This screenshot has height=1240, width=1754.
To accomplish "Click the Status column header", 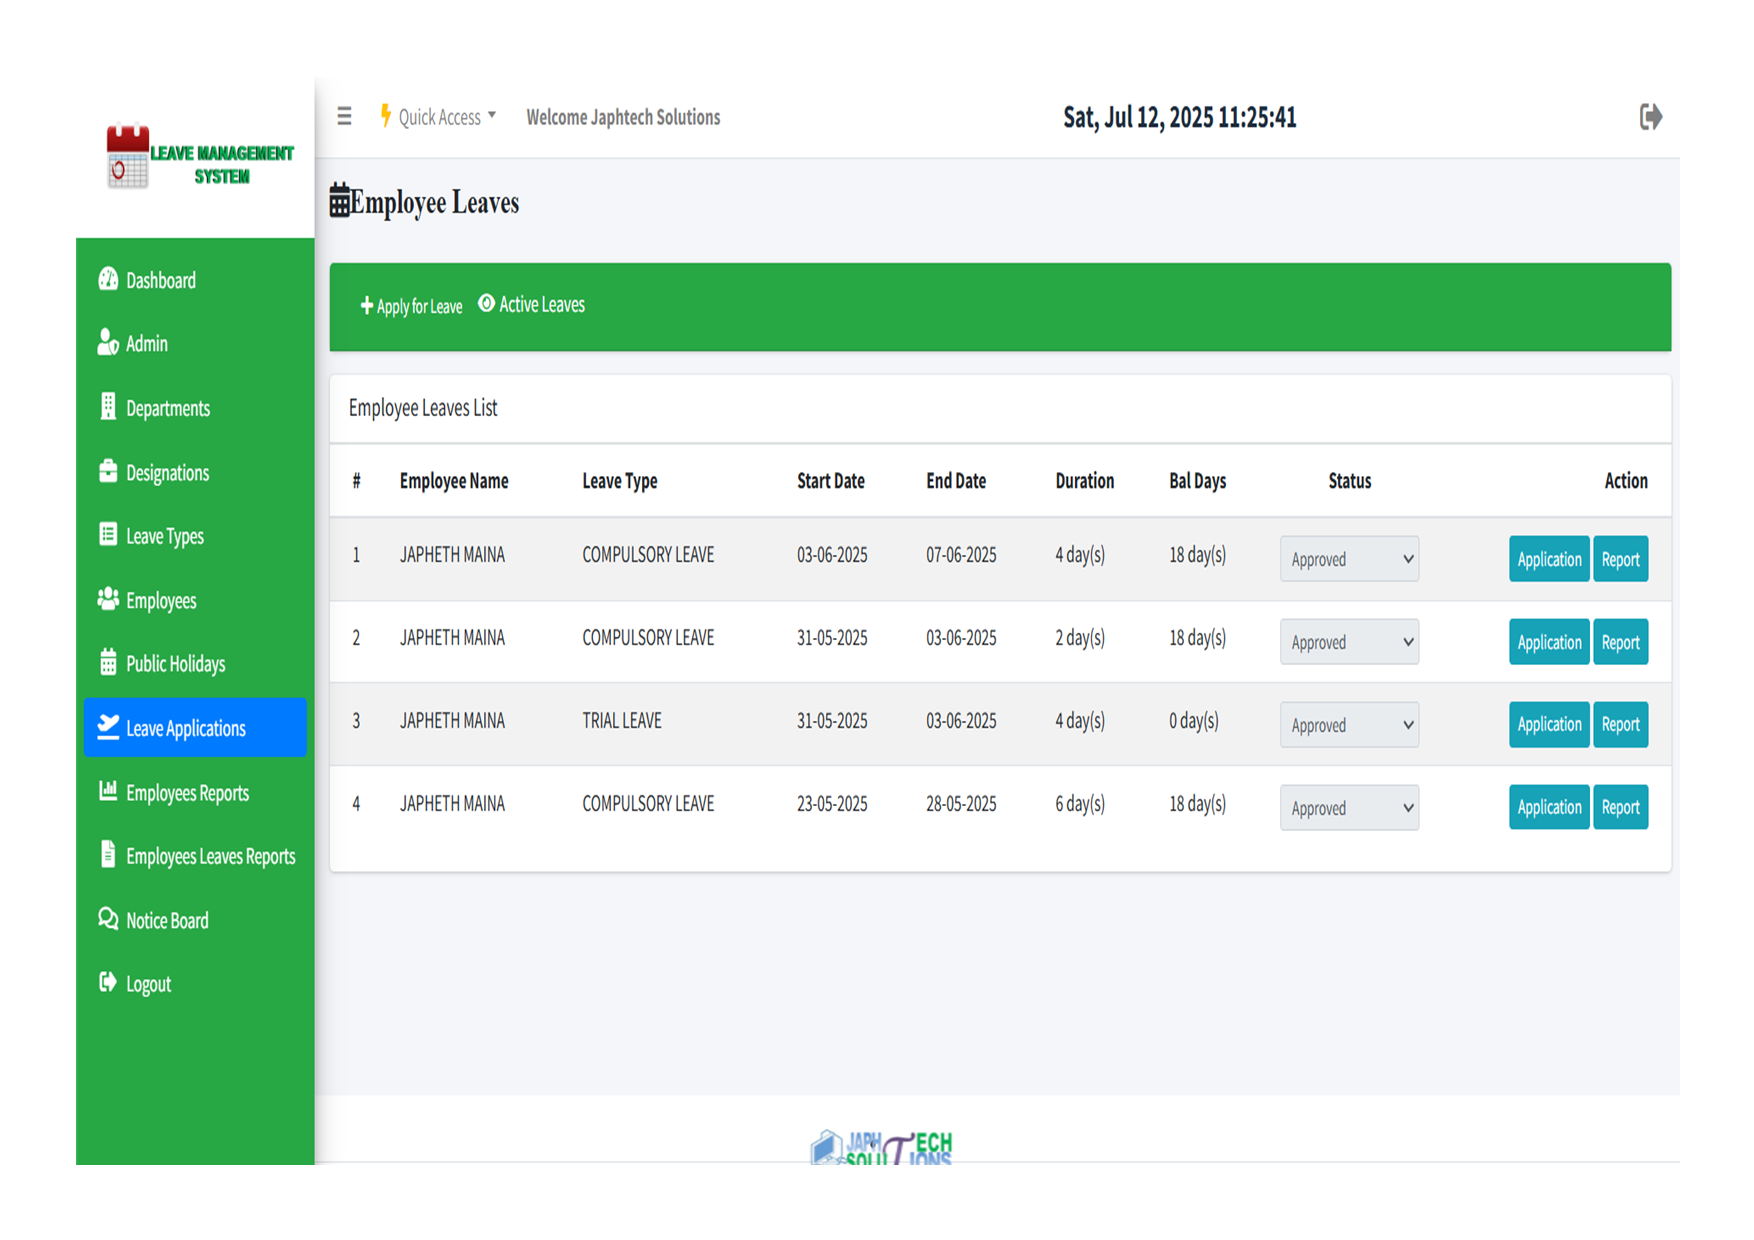I will point(1349,481).
